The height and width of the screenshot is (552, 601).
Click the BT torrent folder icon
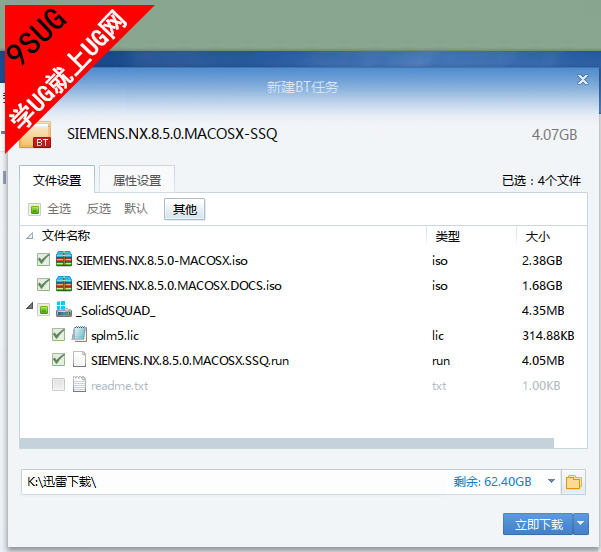(x=35, y=135)
